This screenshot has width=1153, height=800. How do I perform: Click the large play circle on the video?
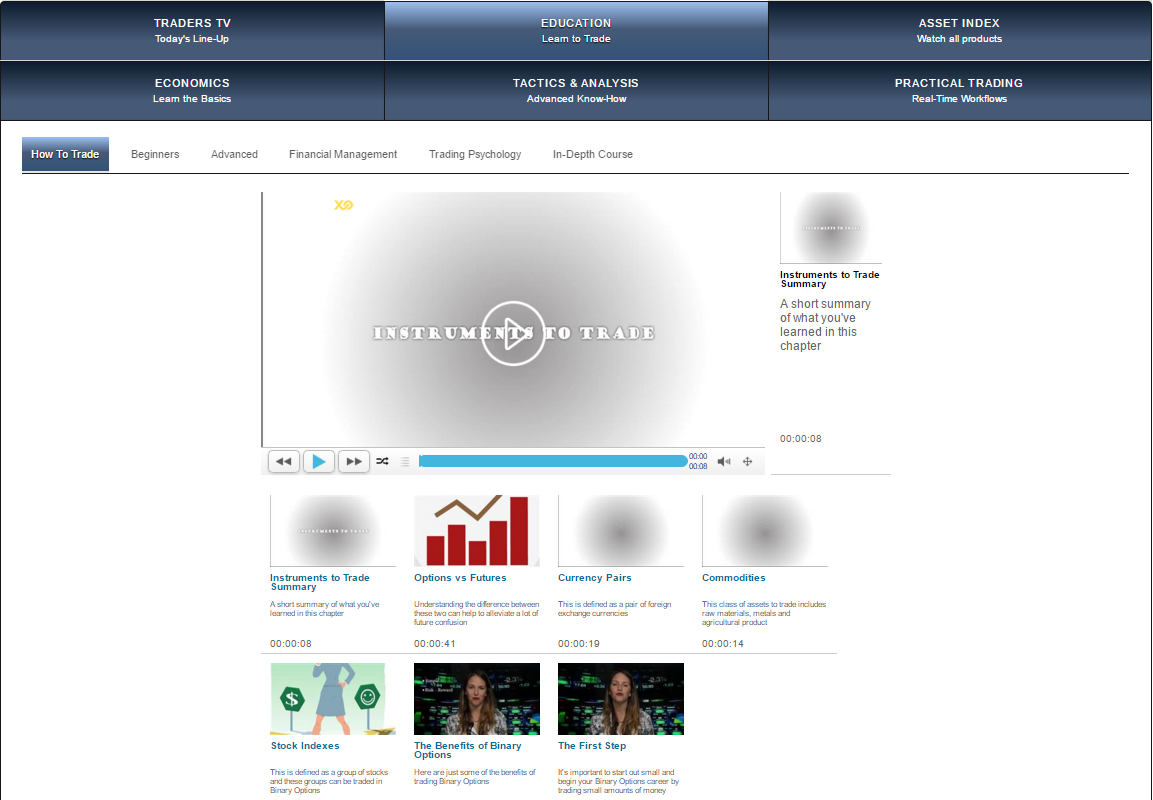click(x=513, y=333)
